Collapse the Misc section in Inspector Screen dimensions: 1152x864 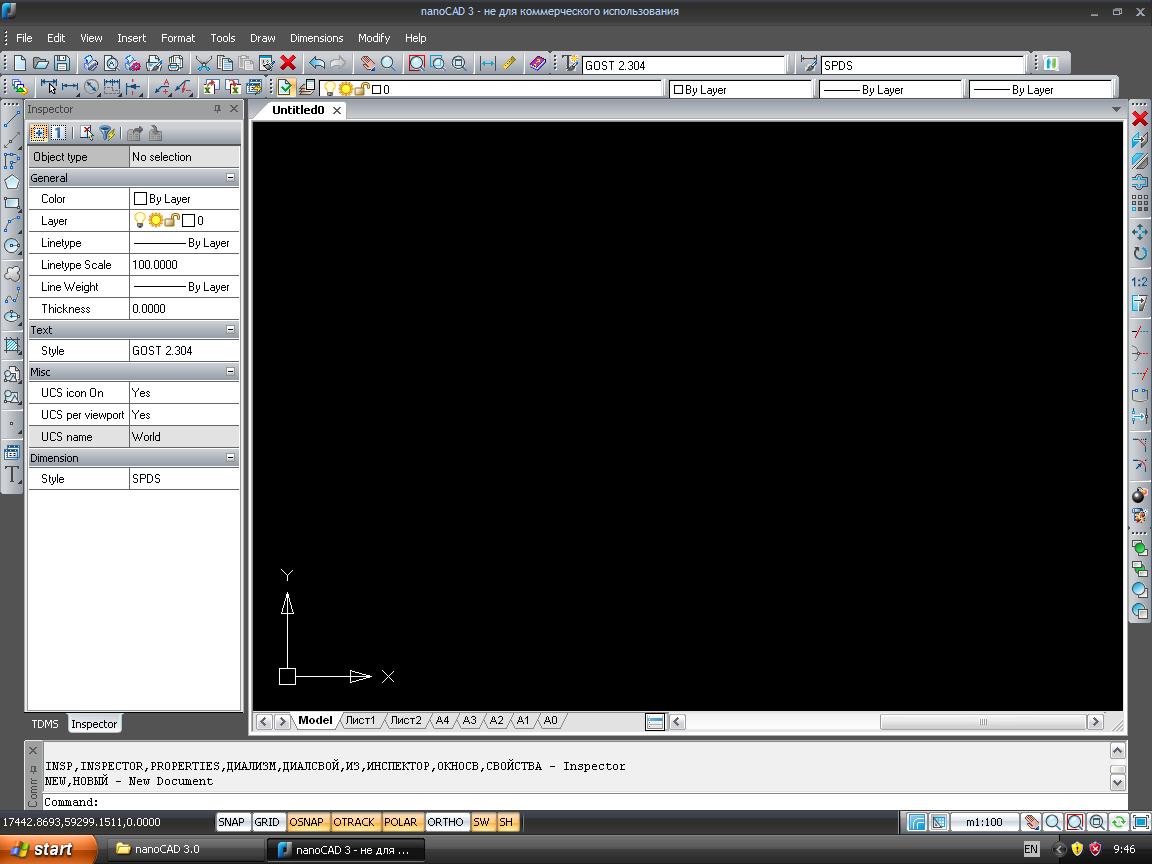tap(230, 372)
